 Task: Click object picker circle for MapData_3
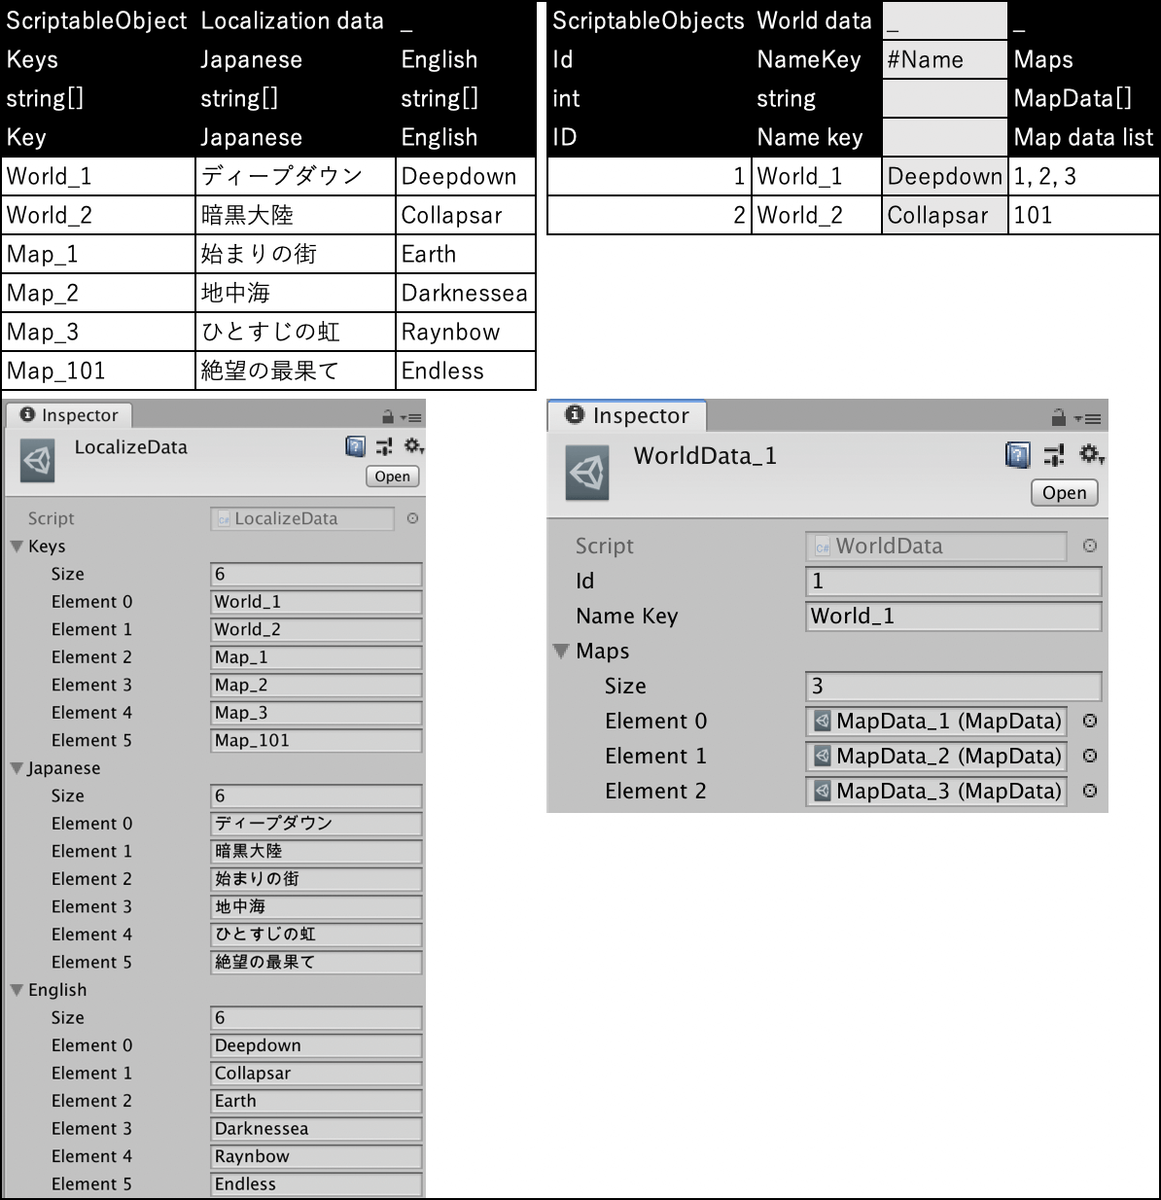coord(1090,791)
